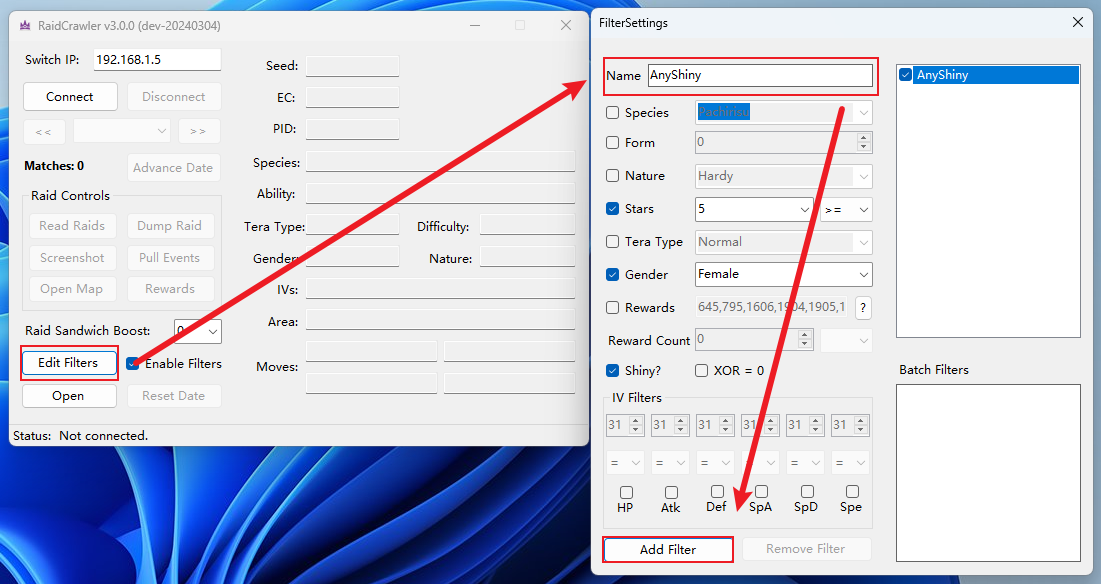Click the Edit Filters button
The height and width of the screenshot is (584, 1101).
(x=69, y=363)
